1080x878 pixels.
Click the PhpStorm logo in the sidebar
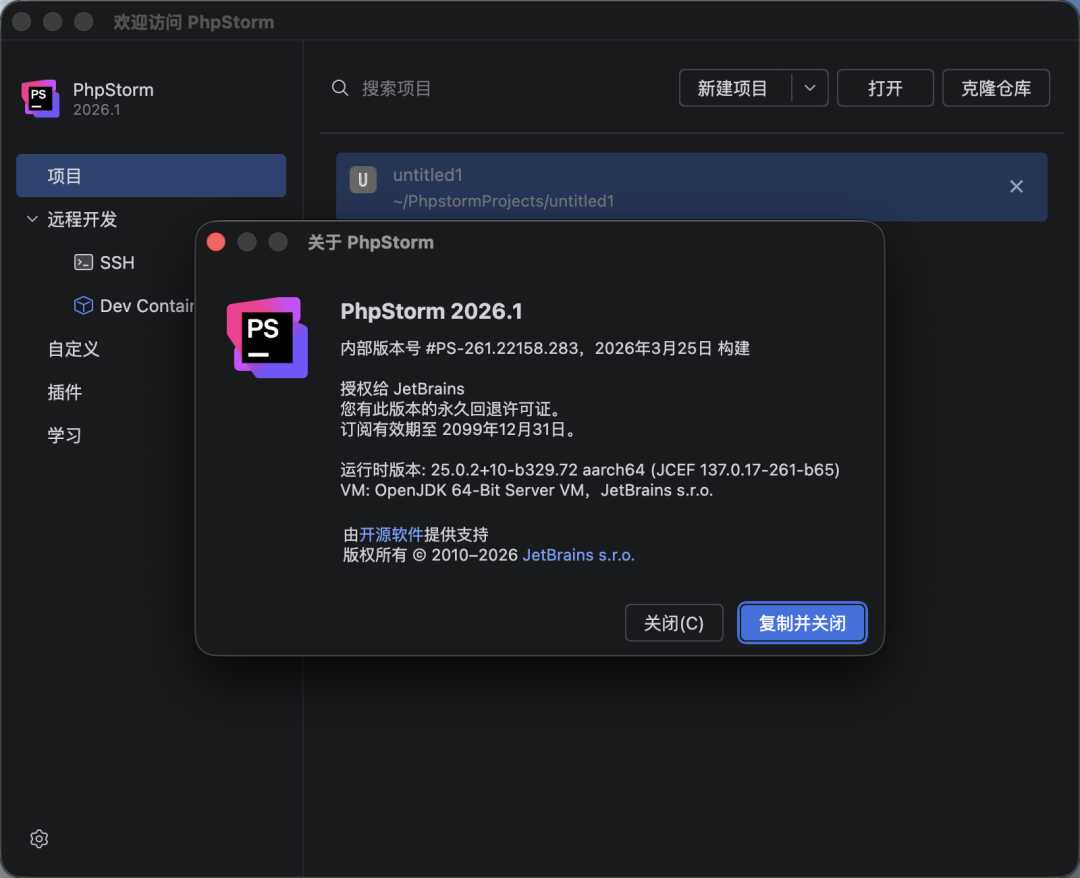(40, 98)
